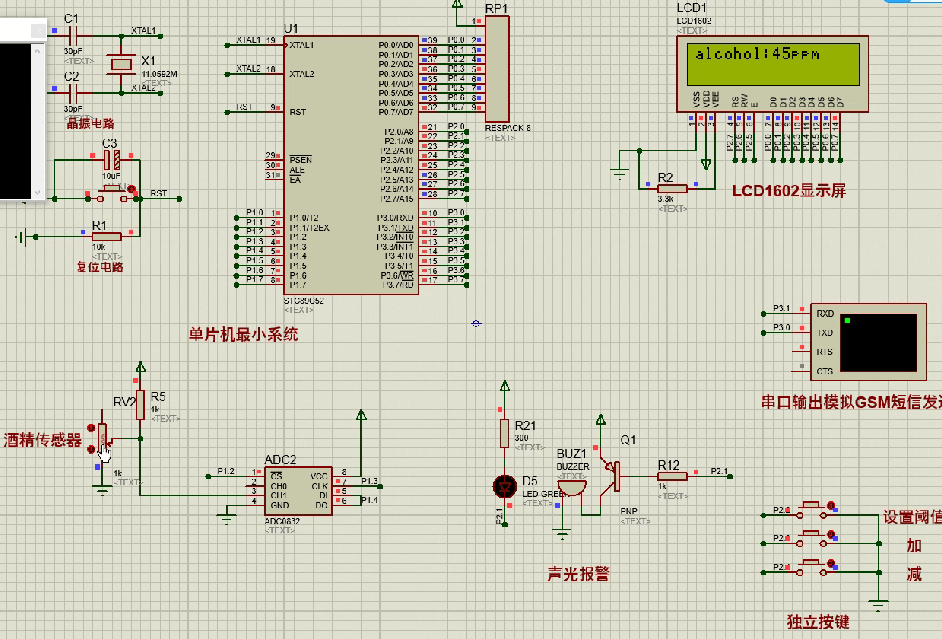This screenshot has height=639, width=942.
Task: Click the 单片机最小系统 text label
Action: point(243,335)
